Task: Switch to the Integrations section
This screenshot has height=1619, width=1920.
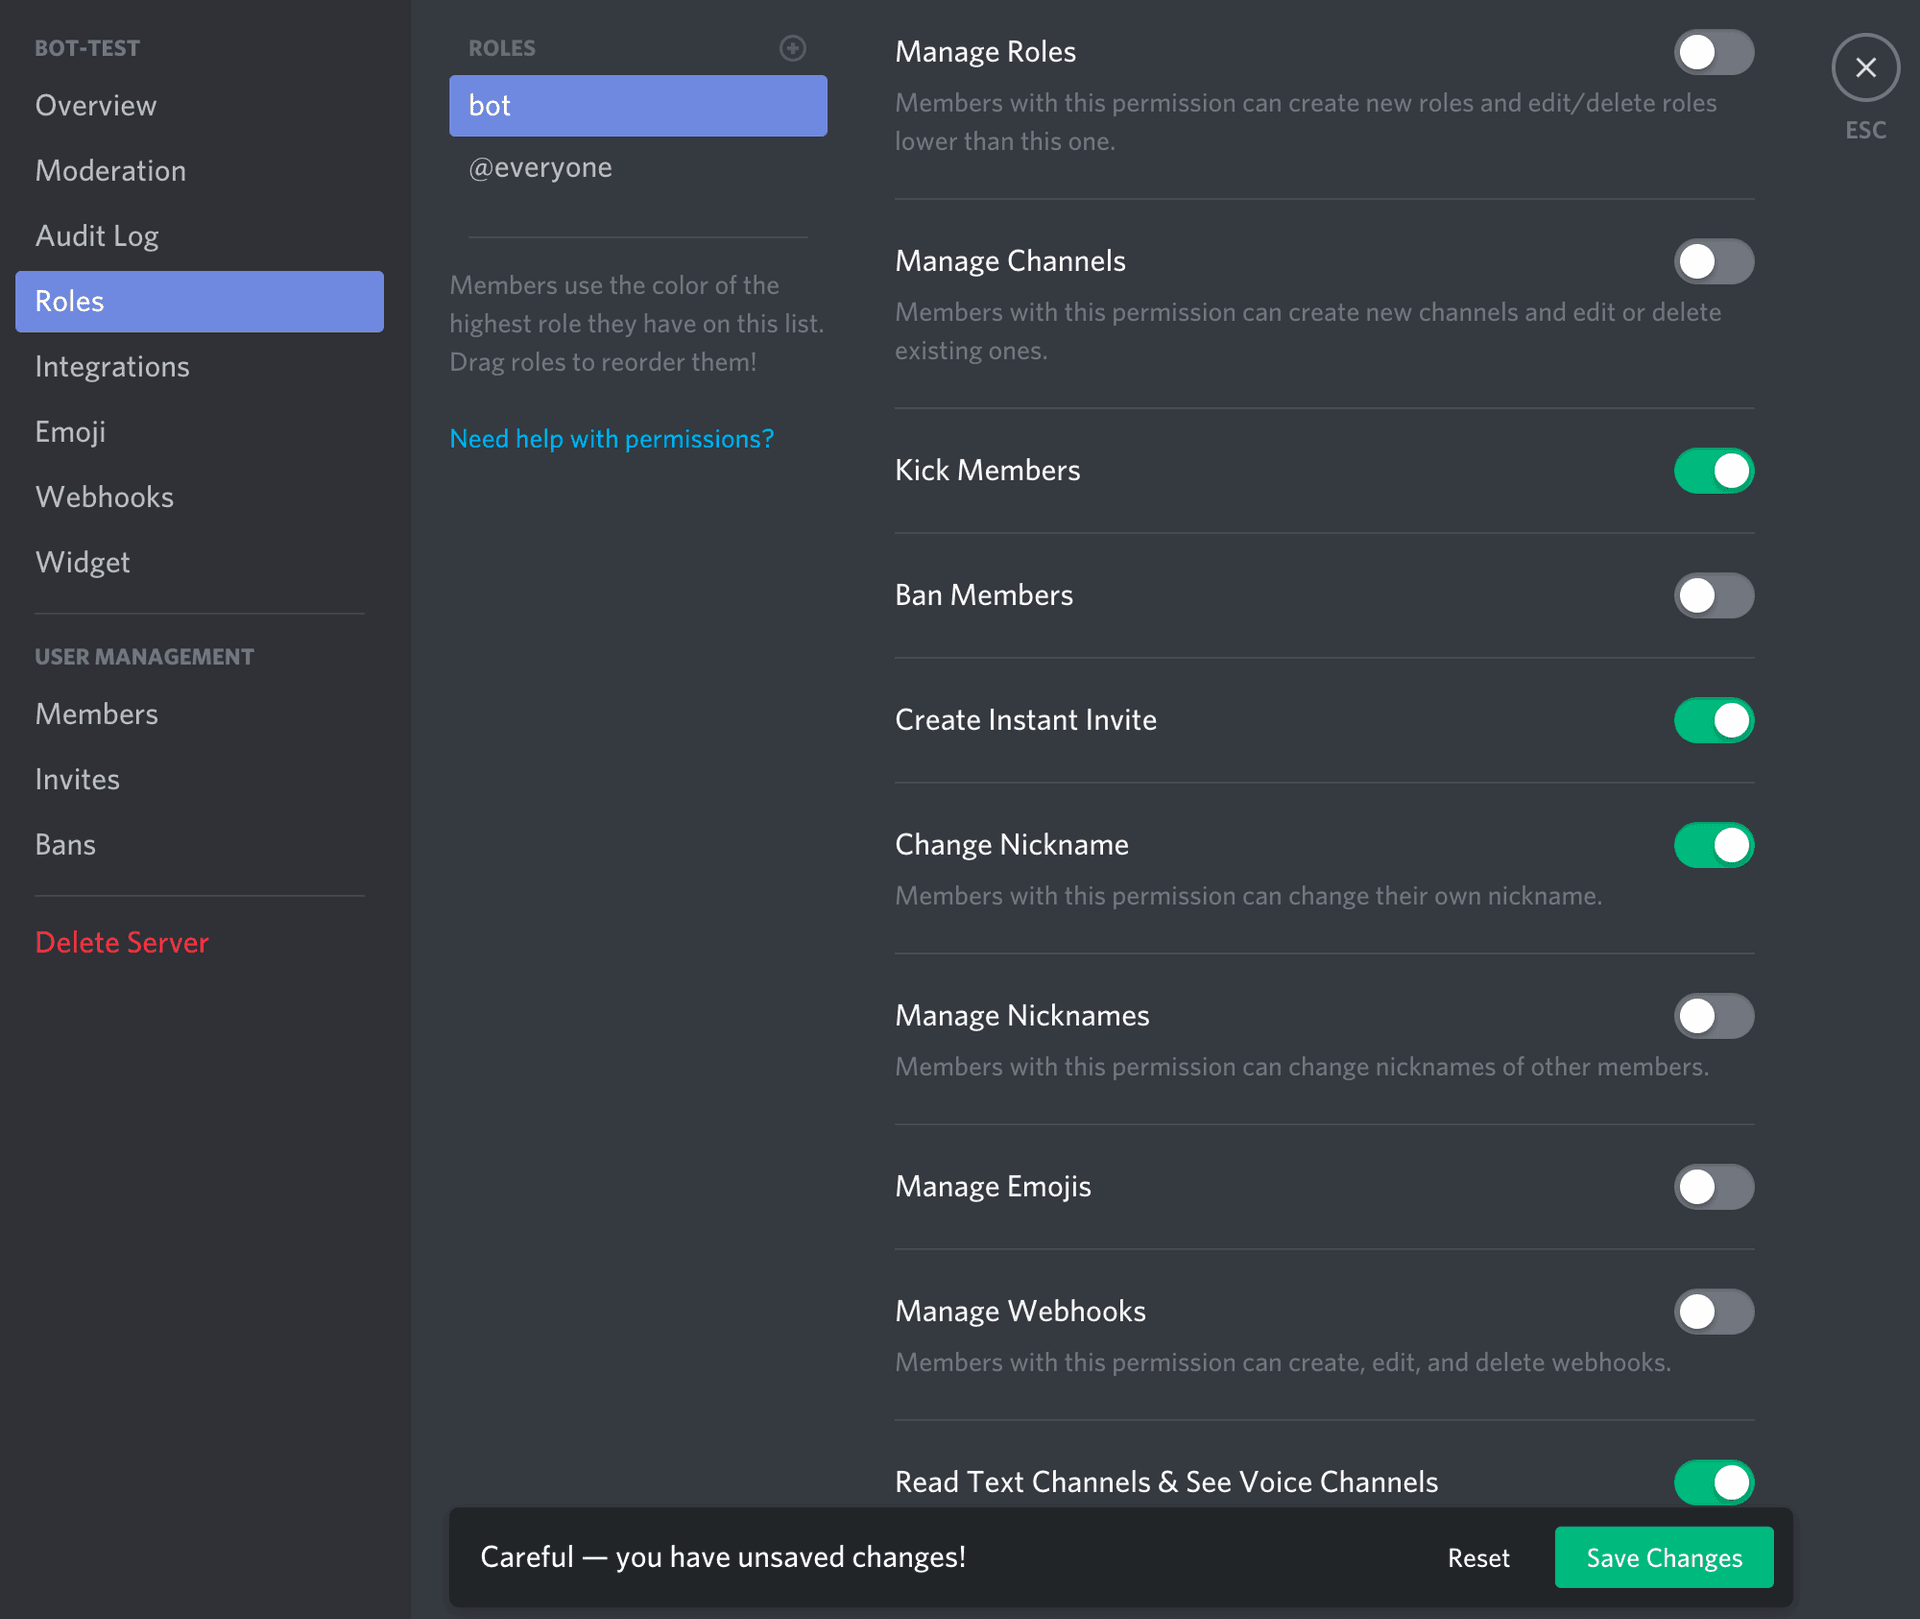Action: click(112, 366)
